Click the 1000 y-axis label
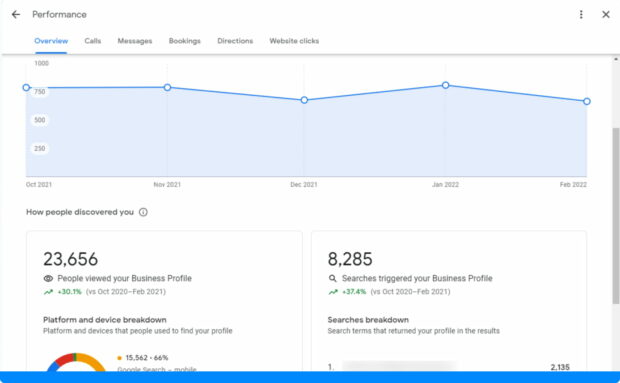This screenshot has width=620, height=383. tap(42, 63)
